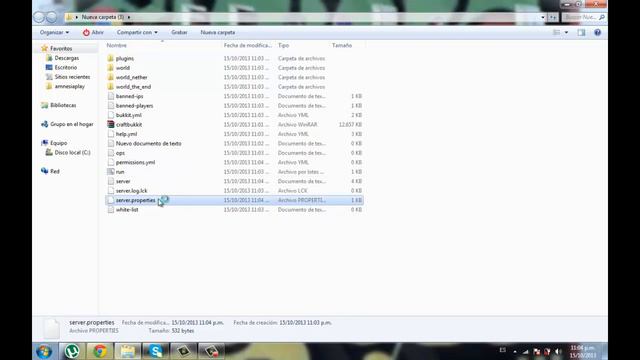The width and height of the screenshot is (640, 360).
Task: Show hidden tray icons arrow
Action: [515, 351]
